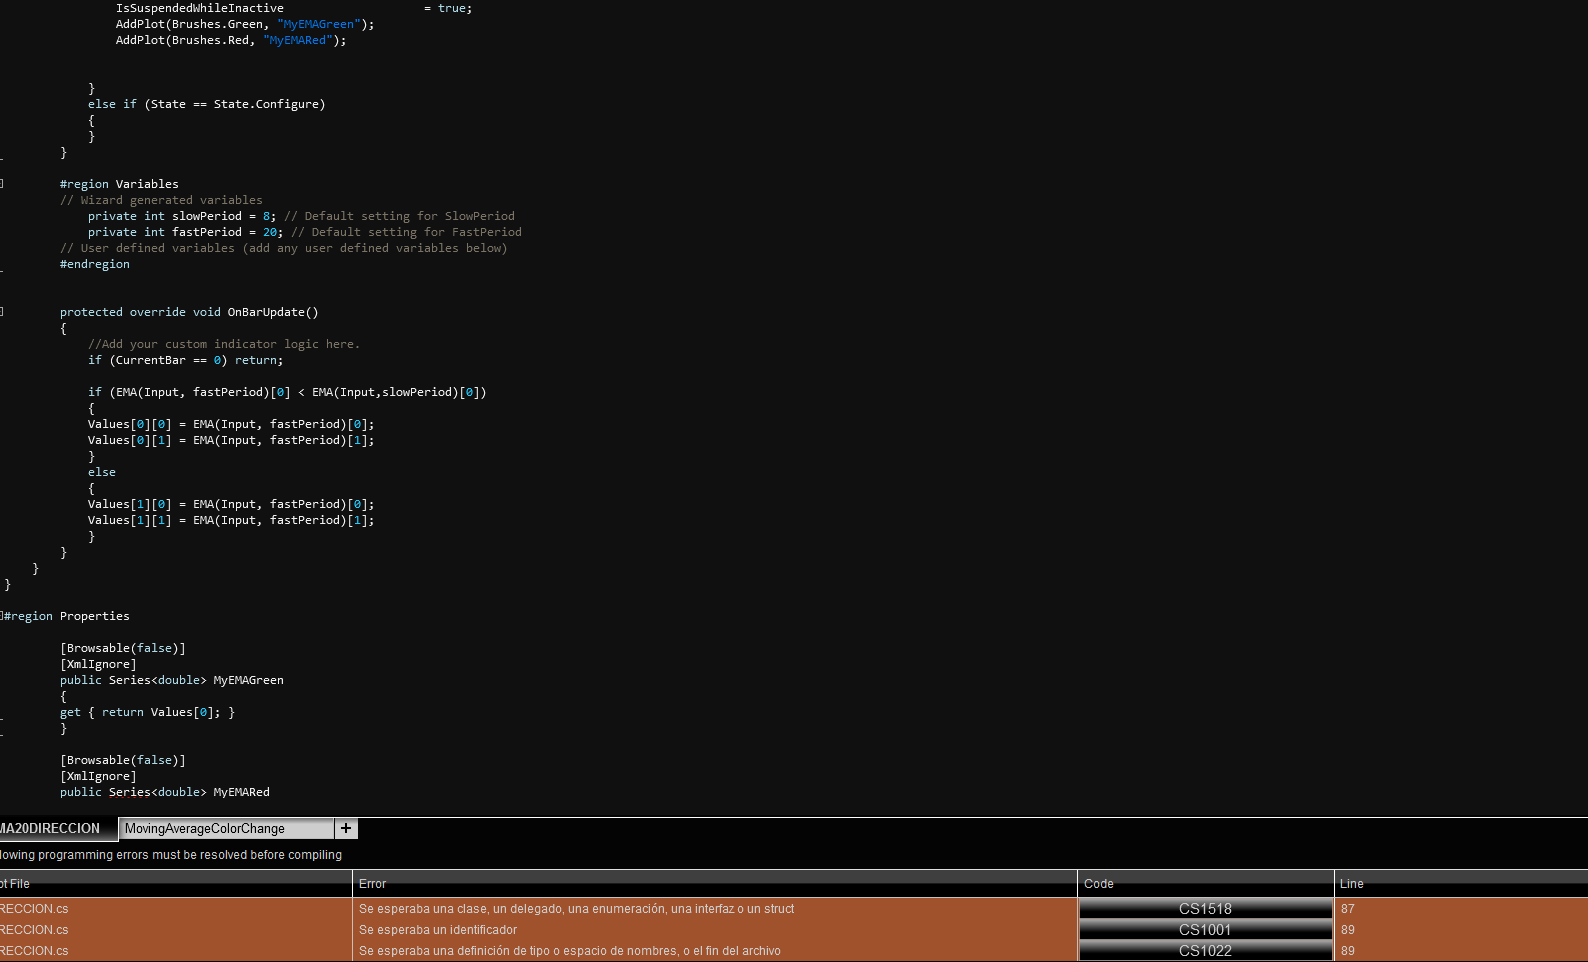Click the 'get { return Values[0]; }' line

[147, 712]
